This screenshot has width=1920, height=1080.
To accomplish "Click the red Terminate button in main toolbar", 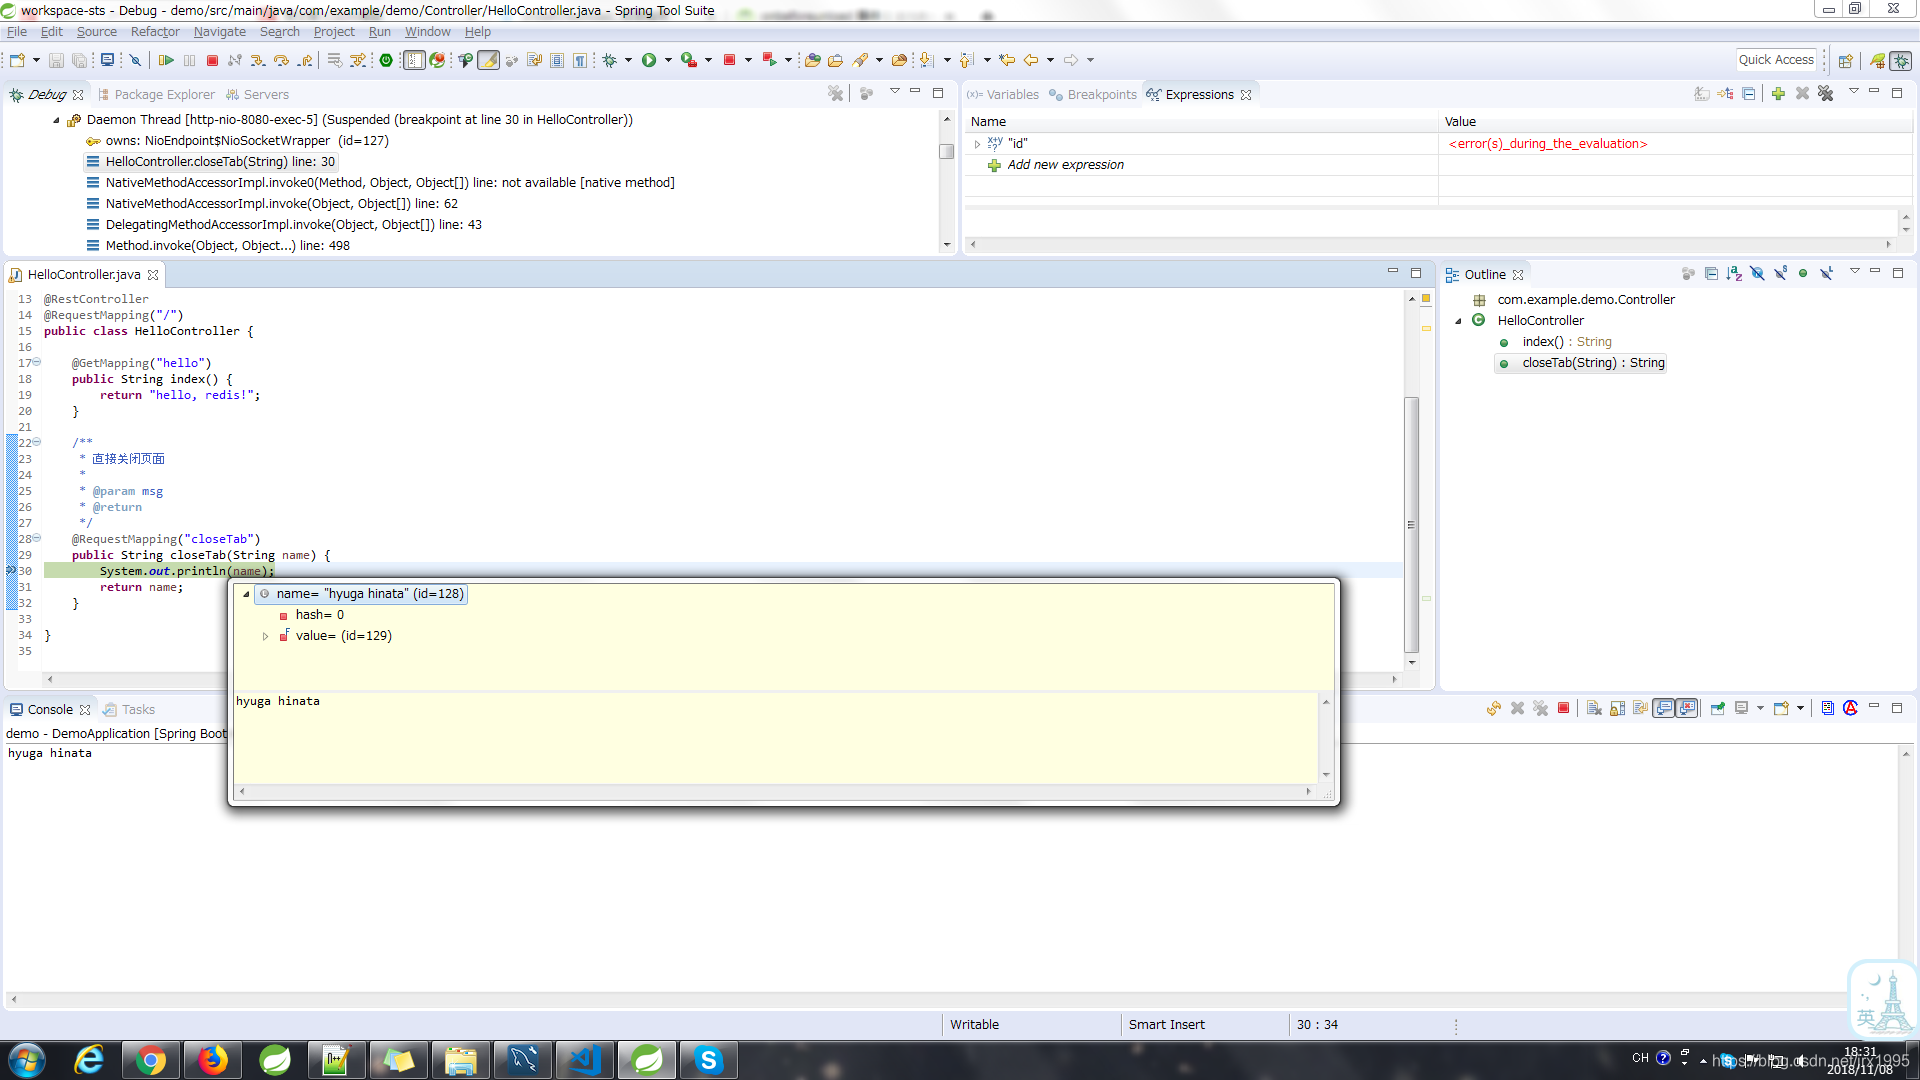I will click(212, 61).
